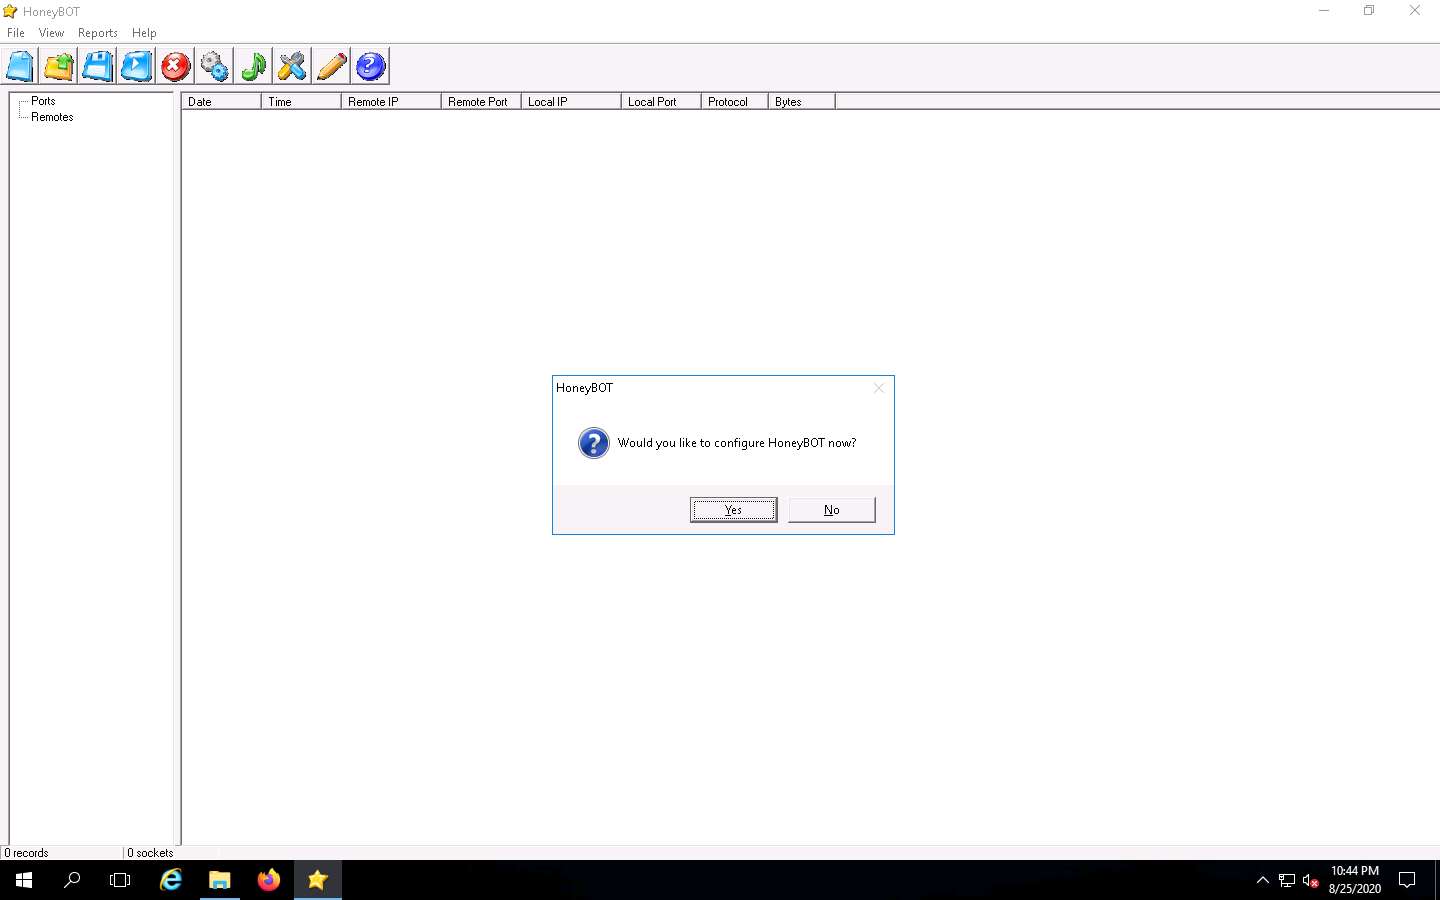Sort by the Bytes column header
Screen dimensions: 1440x900
tap(802, 102)
